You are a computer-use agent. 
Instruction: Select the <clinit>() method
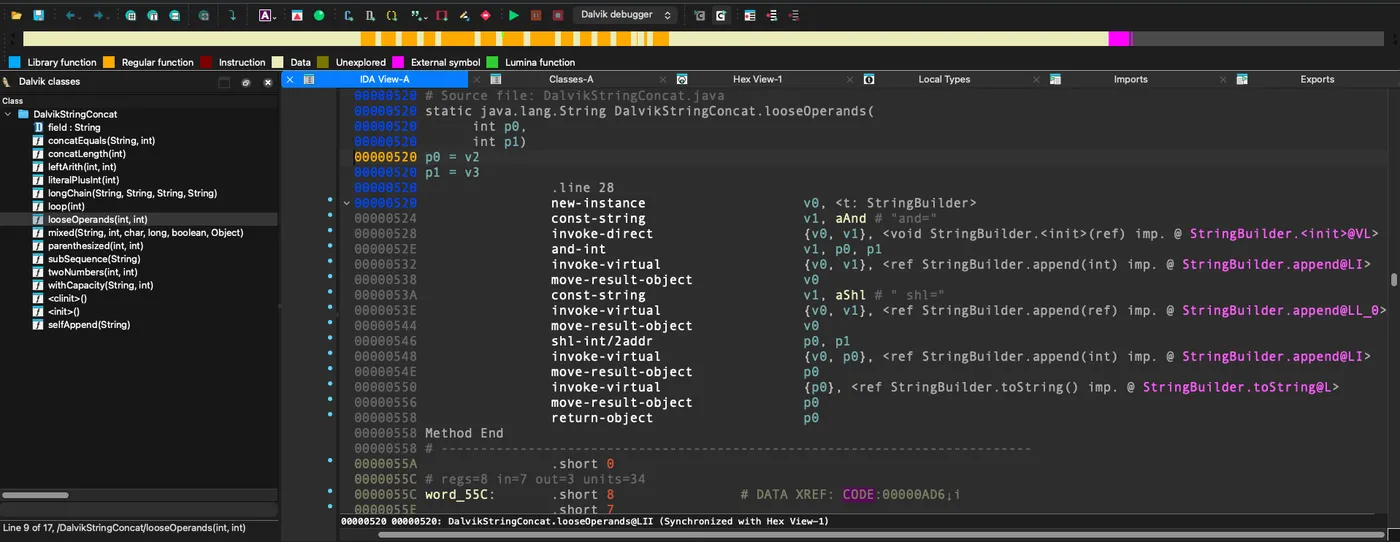pos(68,298)
